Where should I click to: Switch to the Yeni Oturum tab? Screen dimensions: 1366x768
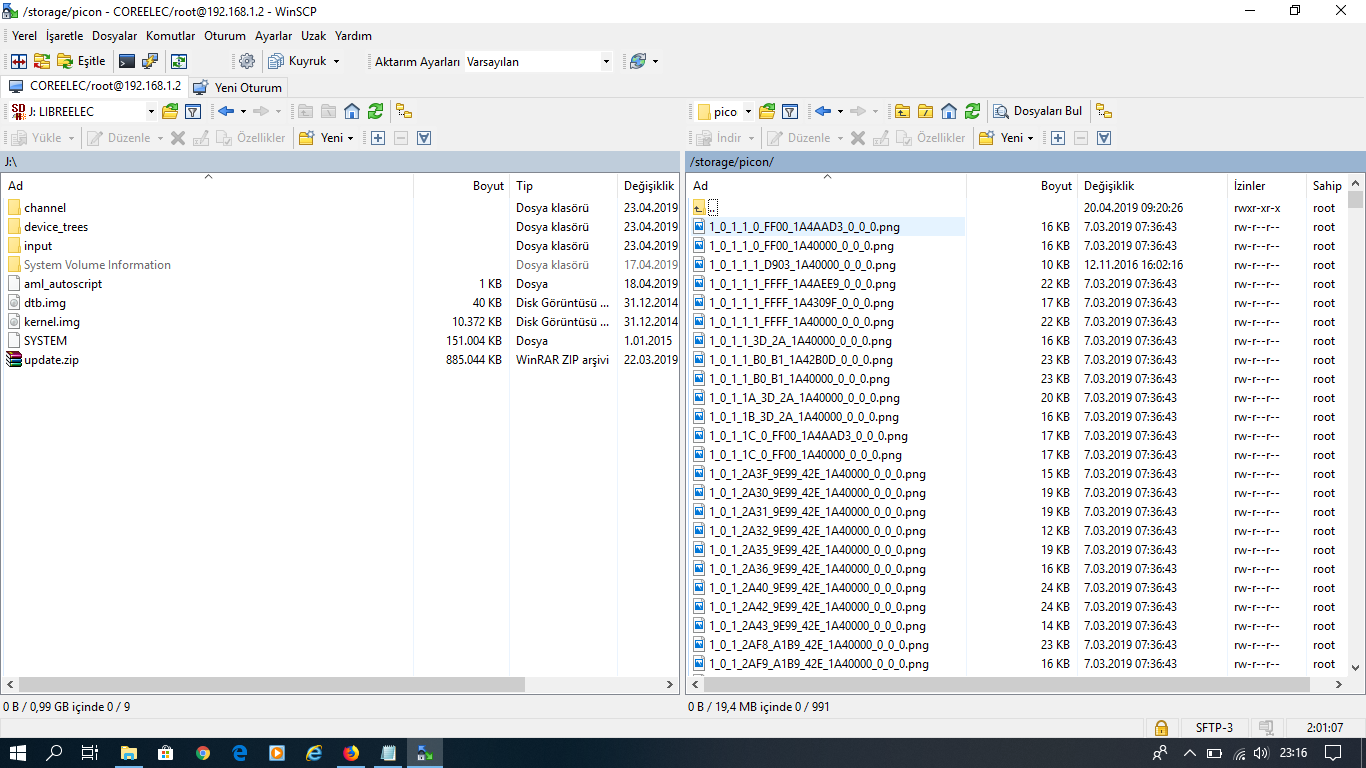click(239, 87)
